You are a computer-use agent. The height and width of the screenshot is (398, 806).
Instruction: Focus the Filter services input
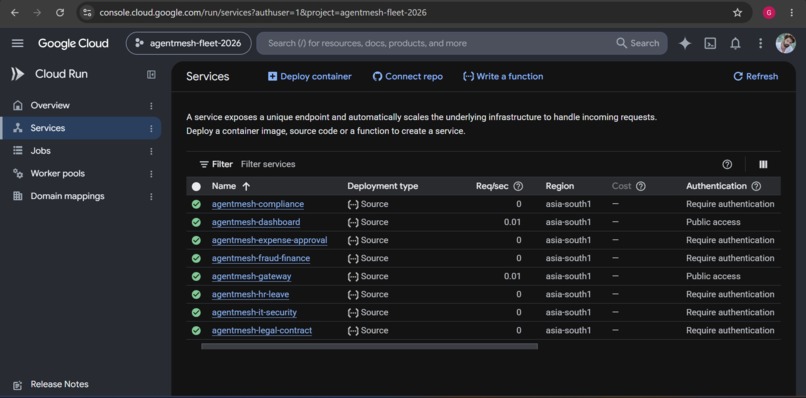click(268, 164)
